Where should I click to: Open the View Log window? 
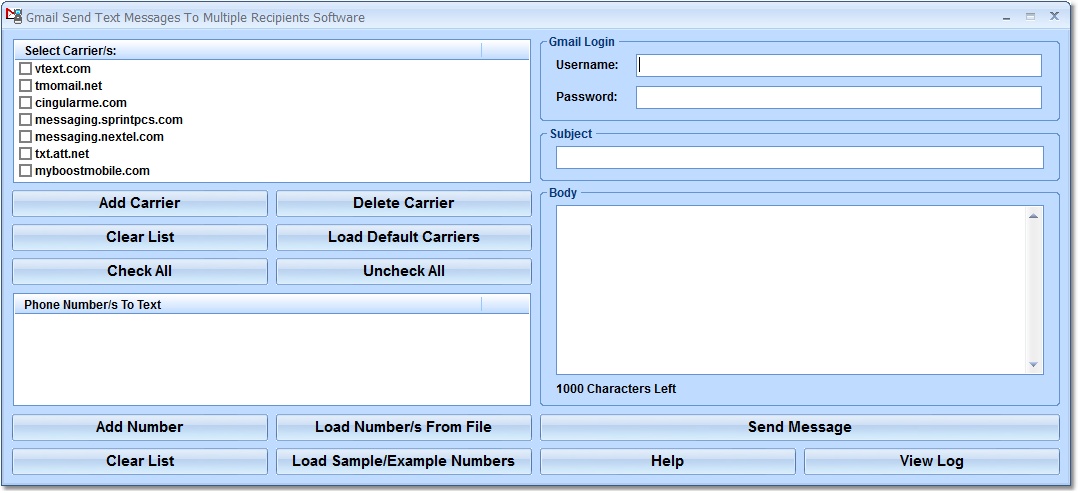932,461
